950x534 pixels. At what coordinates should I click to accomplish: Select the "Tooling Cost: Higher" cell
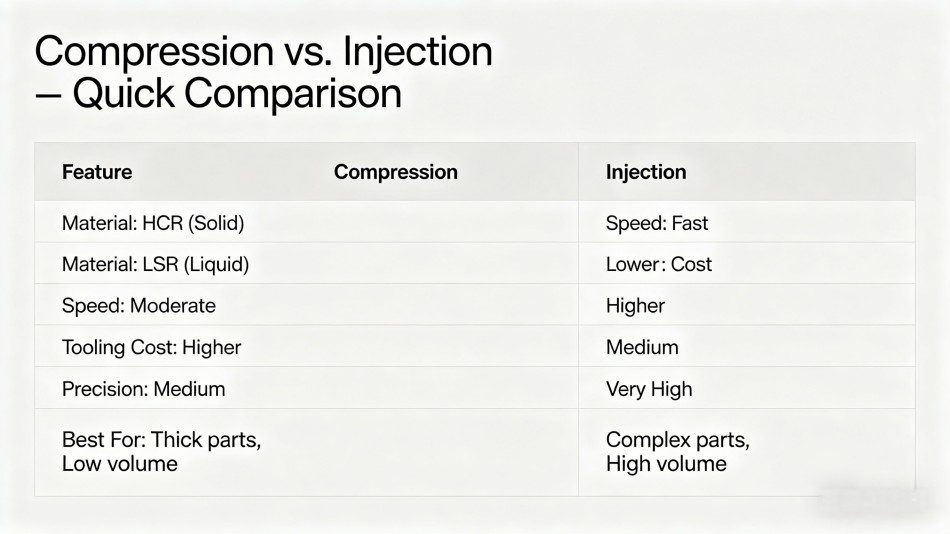pyautogui.click(x=152, y=347)
